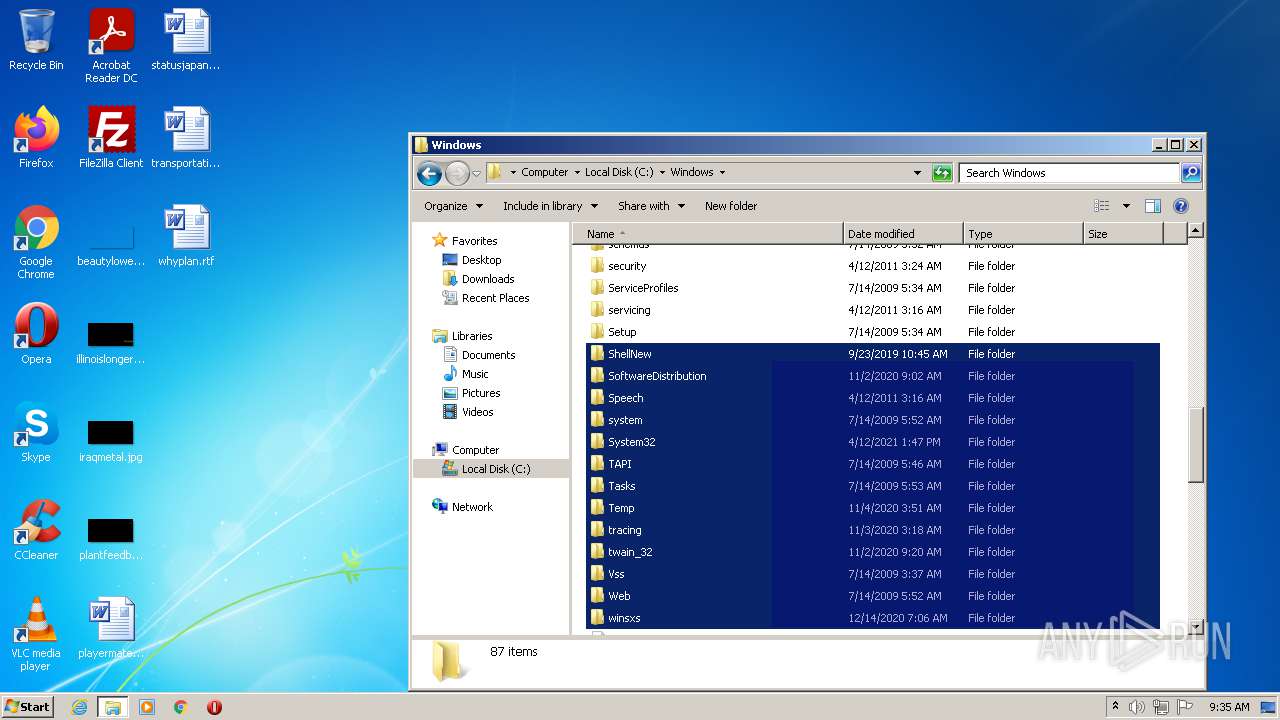Click the volume speaker tray icon
The height and width of the screenshot is (720, 1280).
1137,707
